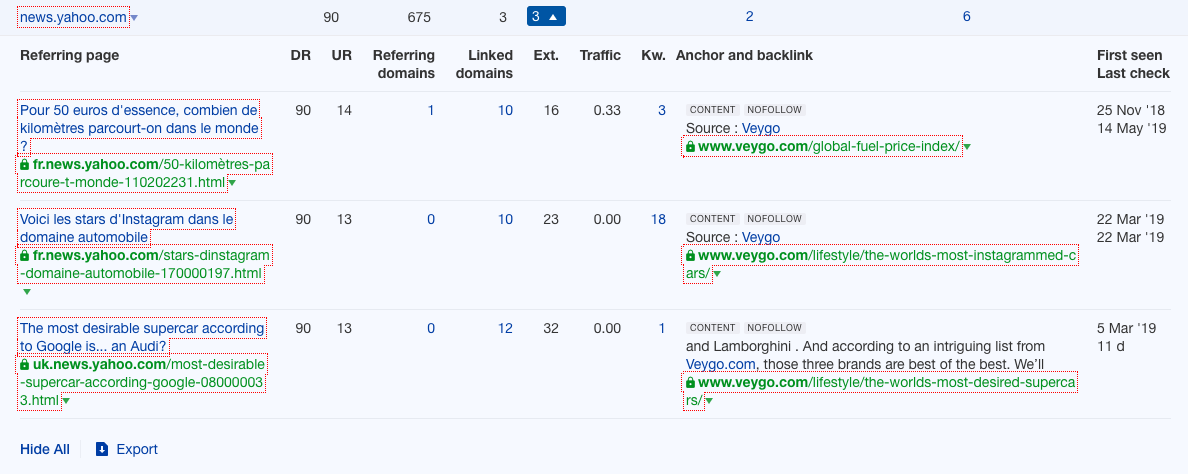Click Hide All link

coord(45,449)
